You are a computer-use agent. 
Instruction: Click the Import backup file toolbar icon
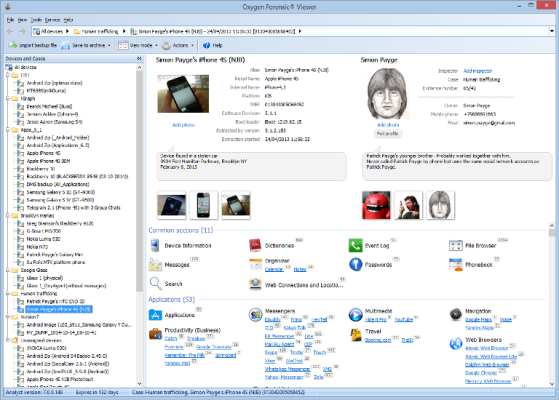click(x=13, y=45)
